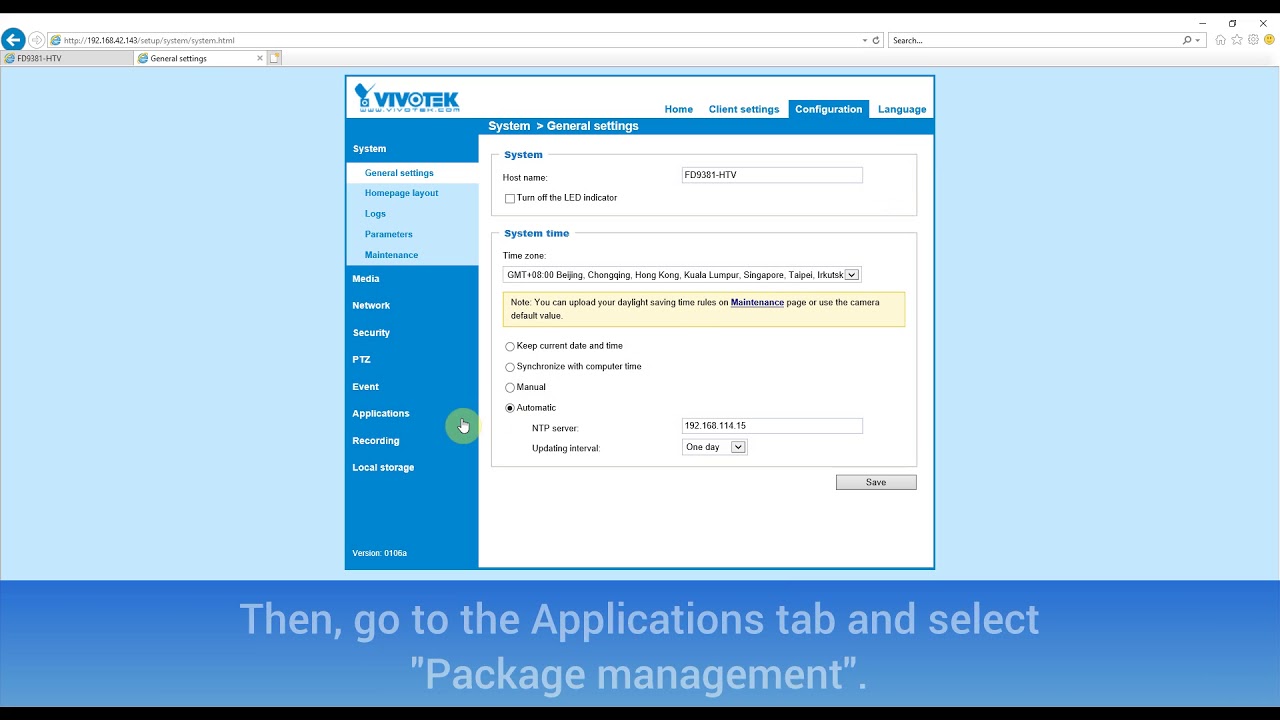Screen dimensions: 1280x720
Task: Select Keep current date and time
Action: coord(510,347)
